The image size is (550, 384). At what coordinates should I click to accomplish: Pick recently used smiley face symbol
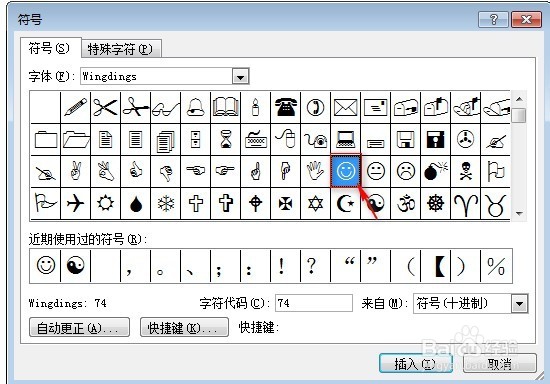[x=46, y=265]
